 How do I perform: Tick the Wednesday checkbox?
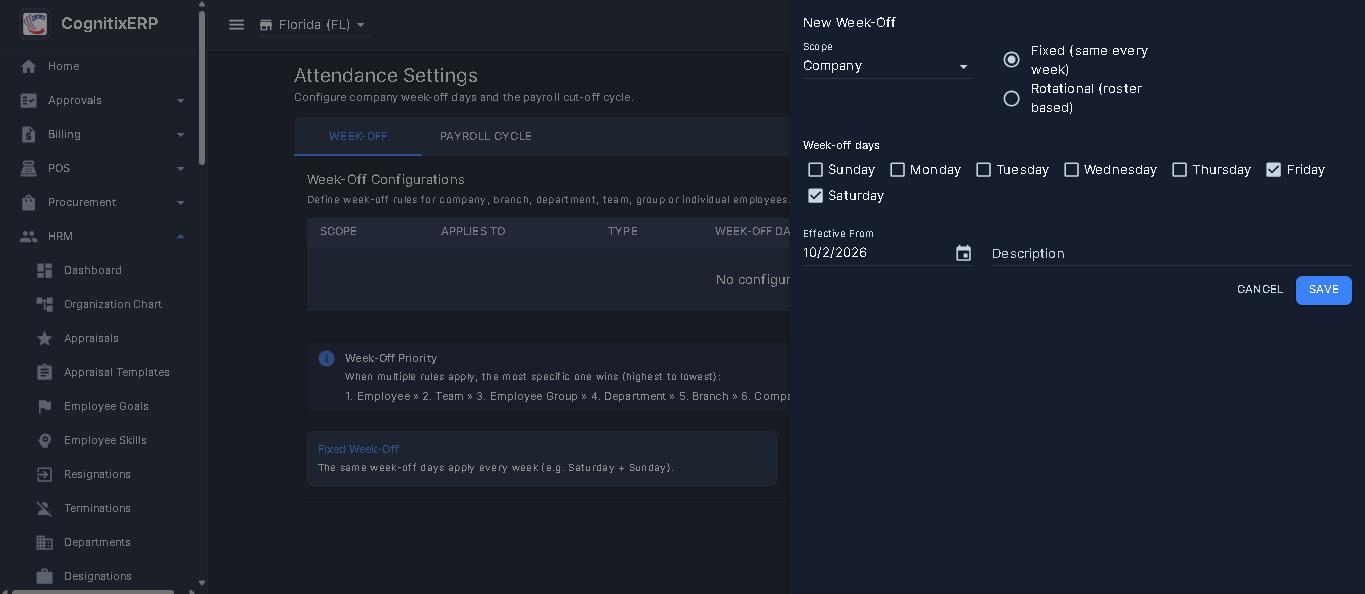pyautogui.click(x=1071, y=170)
